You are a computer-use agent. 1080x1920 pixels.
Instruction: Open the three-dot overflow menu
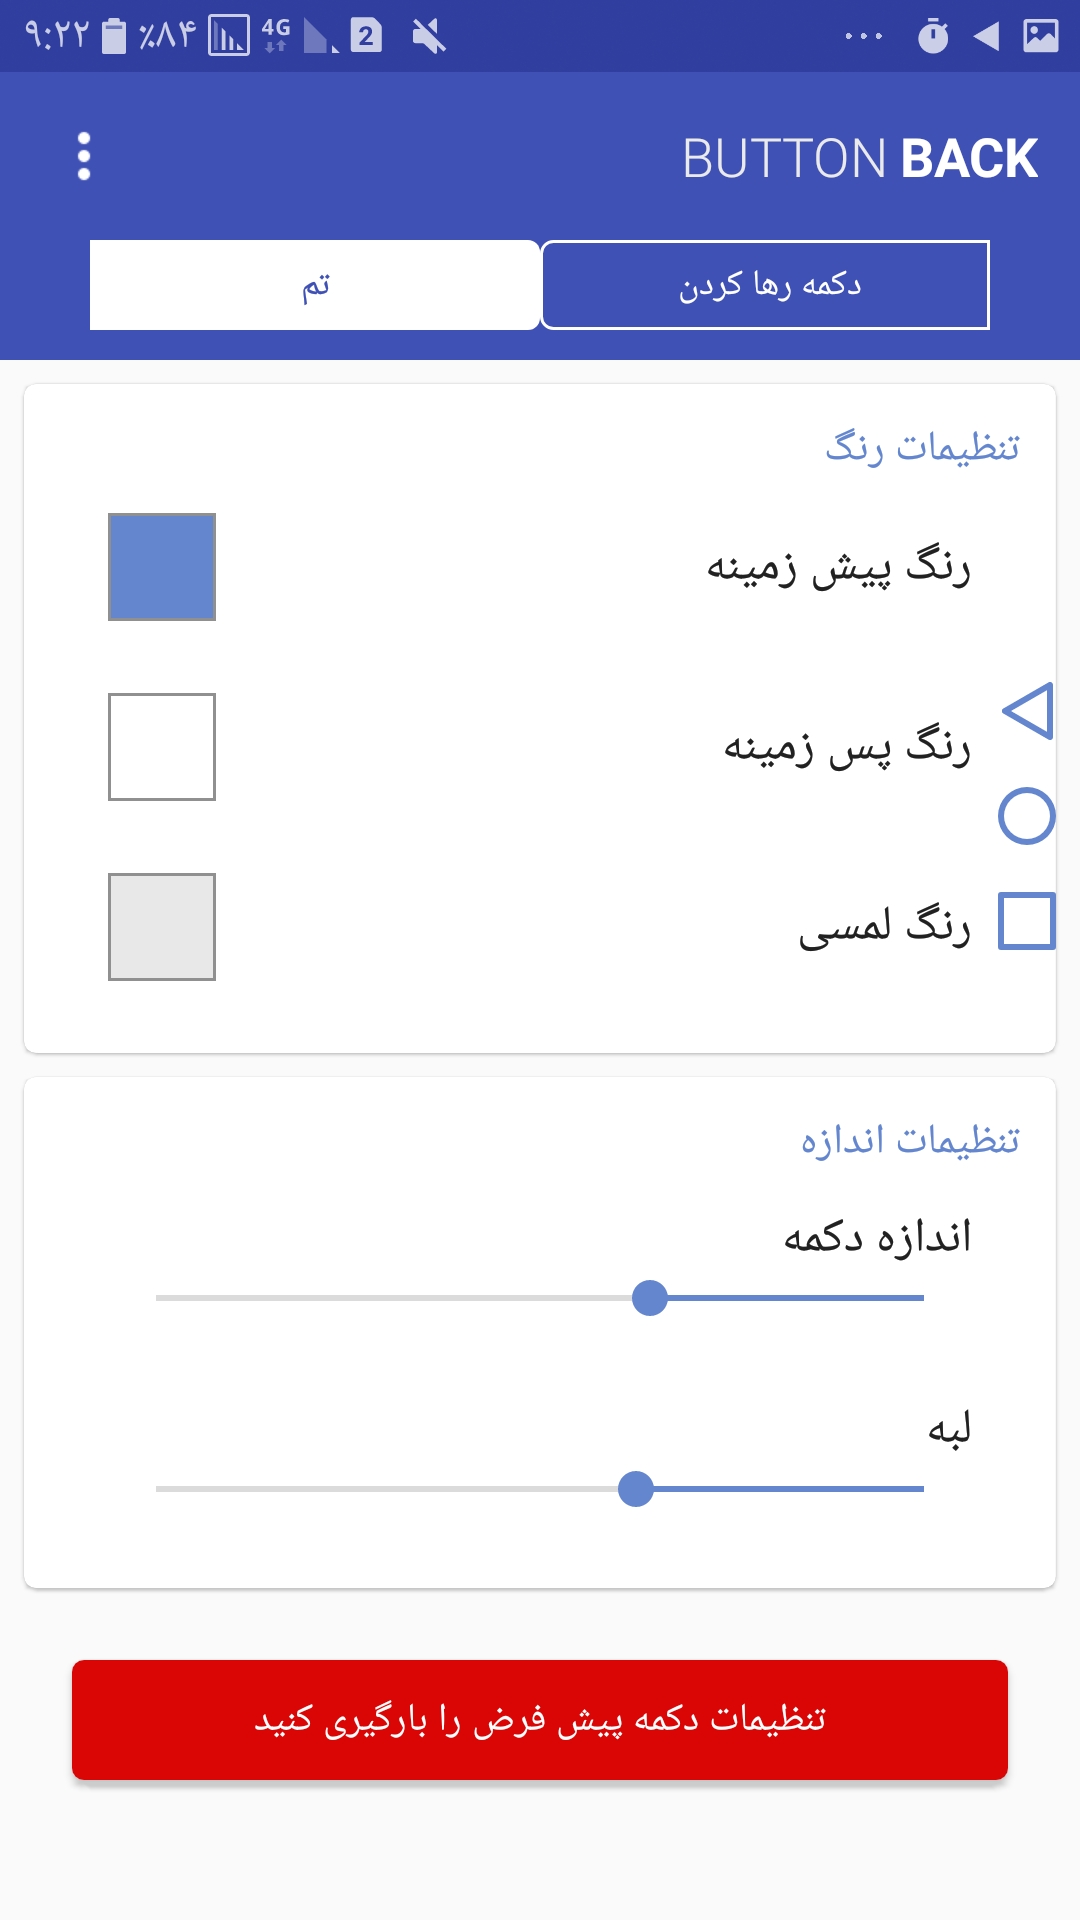pos(84,157)
